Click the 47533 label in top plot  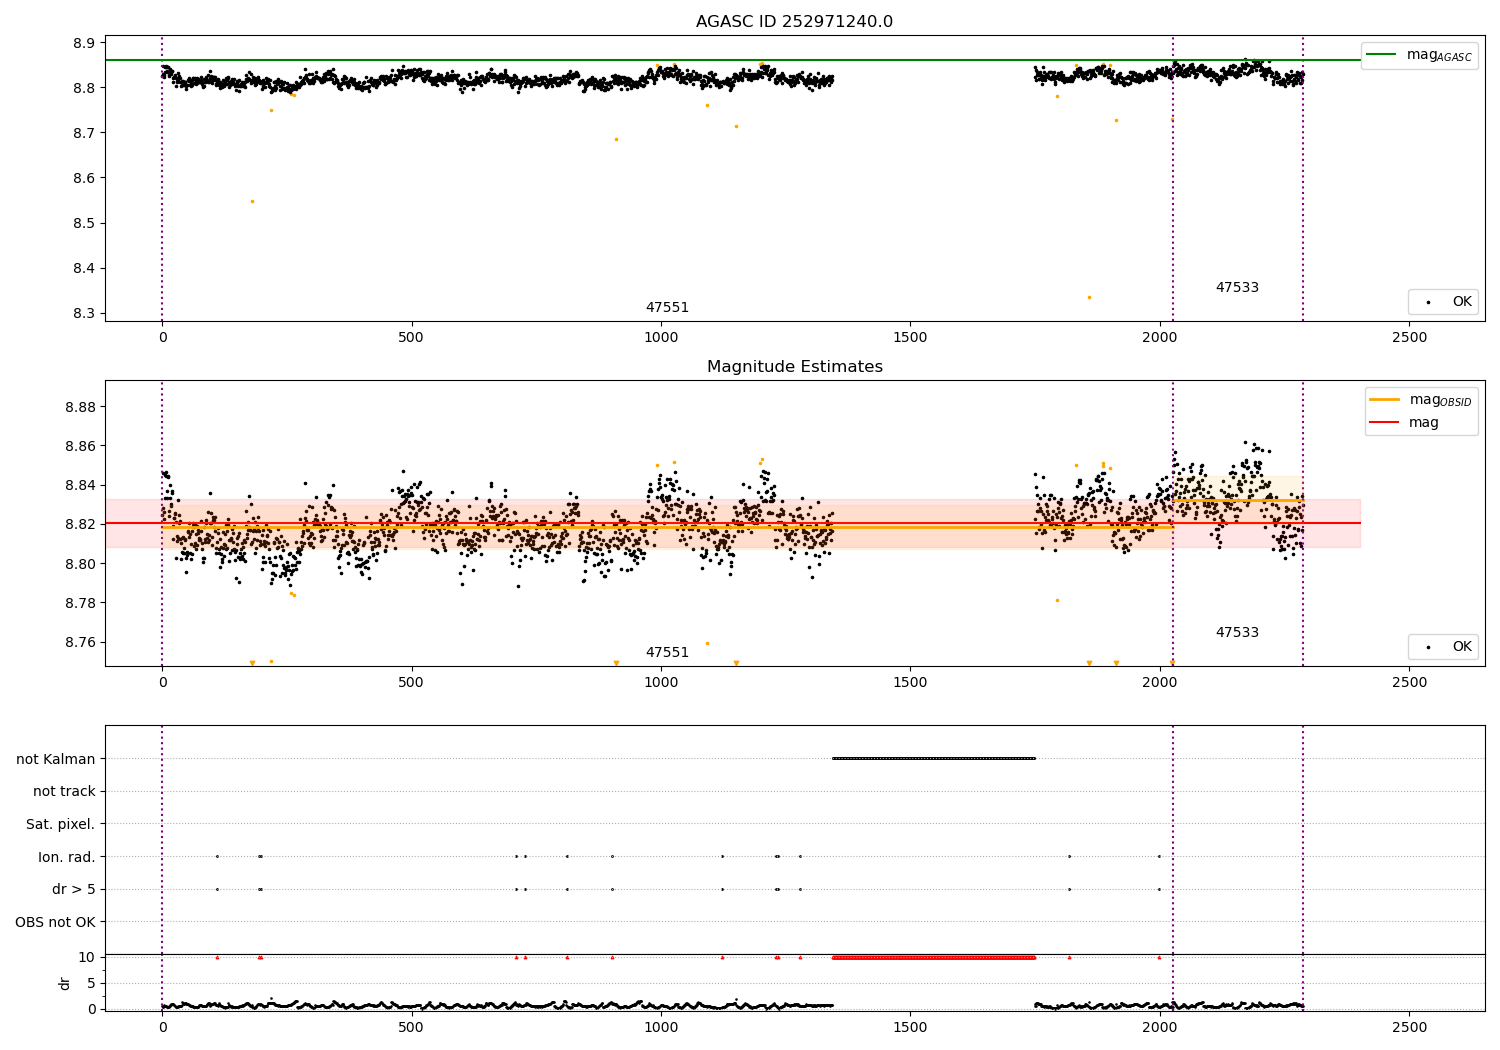point(1237,288)
